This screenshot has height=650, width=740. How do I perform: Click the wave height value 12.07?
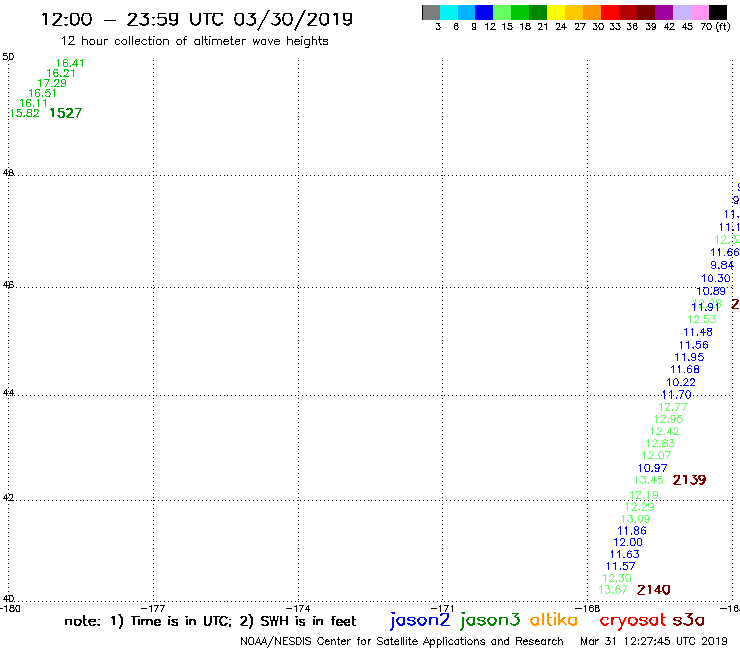pos(656,456)
